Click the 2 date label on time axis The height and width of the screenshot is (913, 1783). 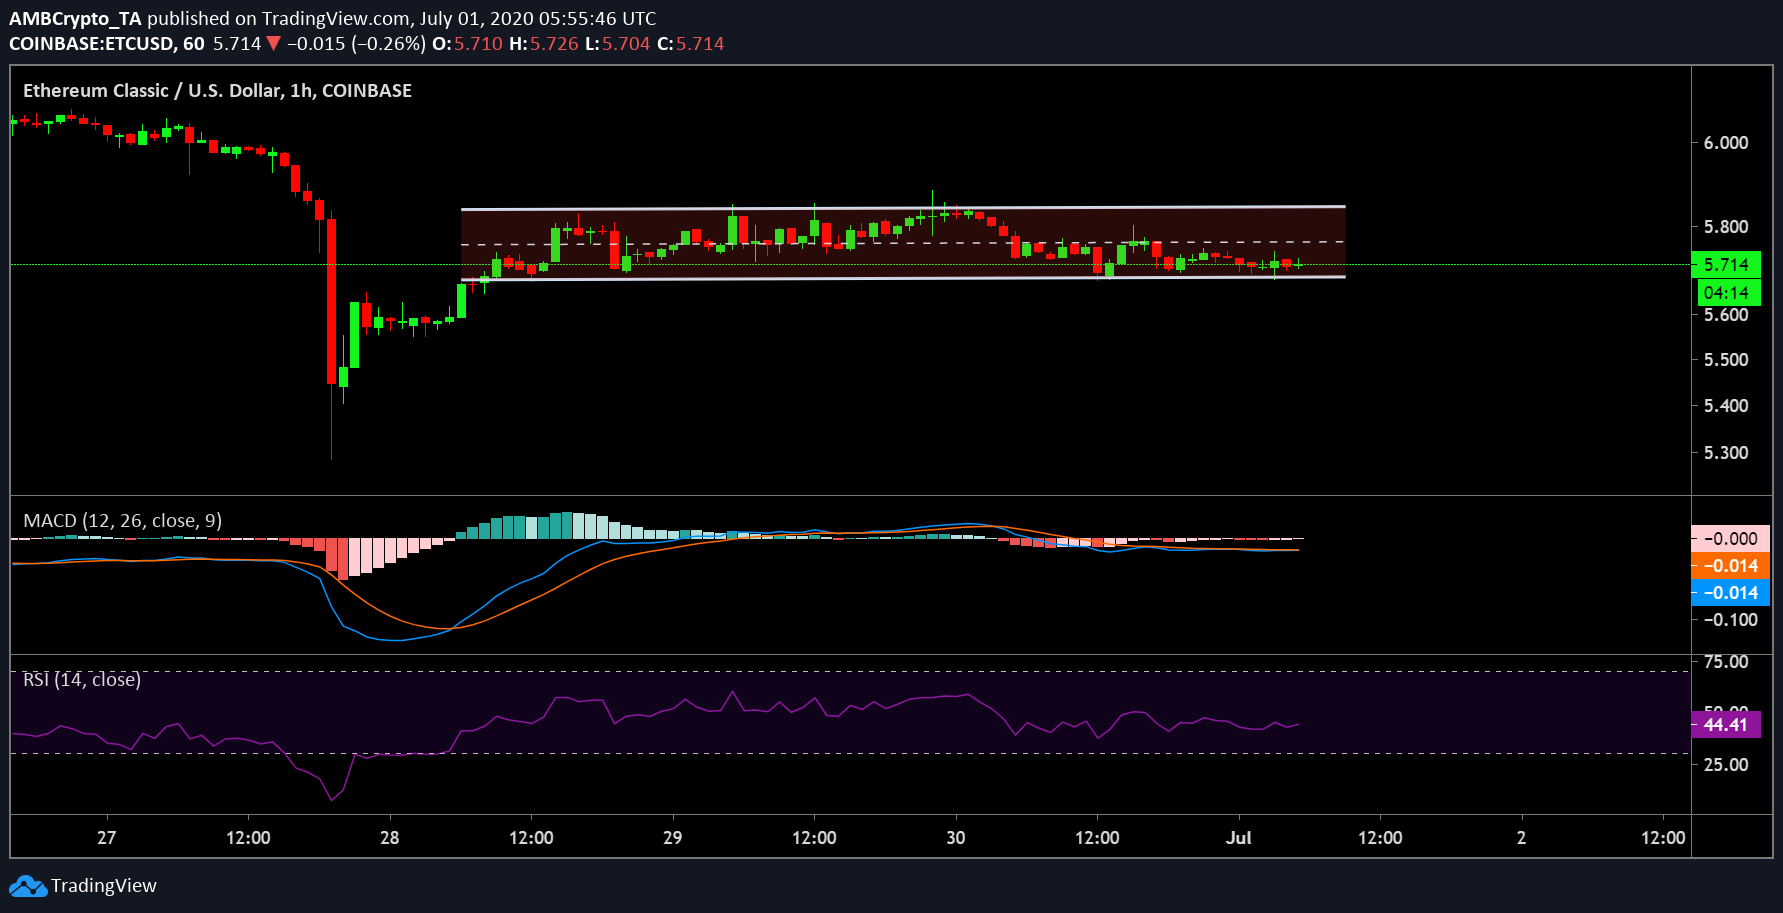[x=1521, y=838]
